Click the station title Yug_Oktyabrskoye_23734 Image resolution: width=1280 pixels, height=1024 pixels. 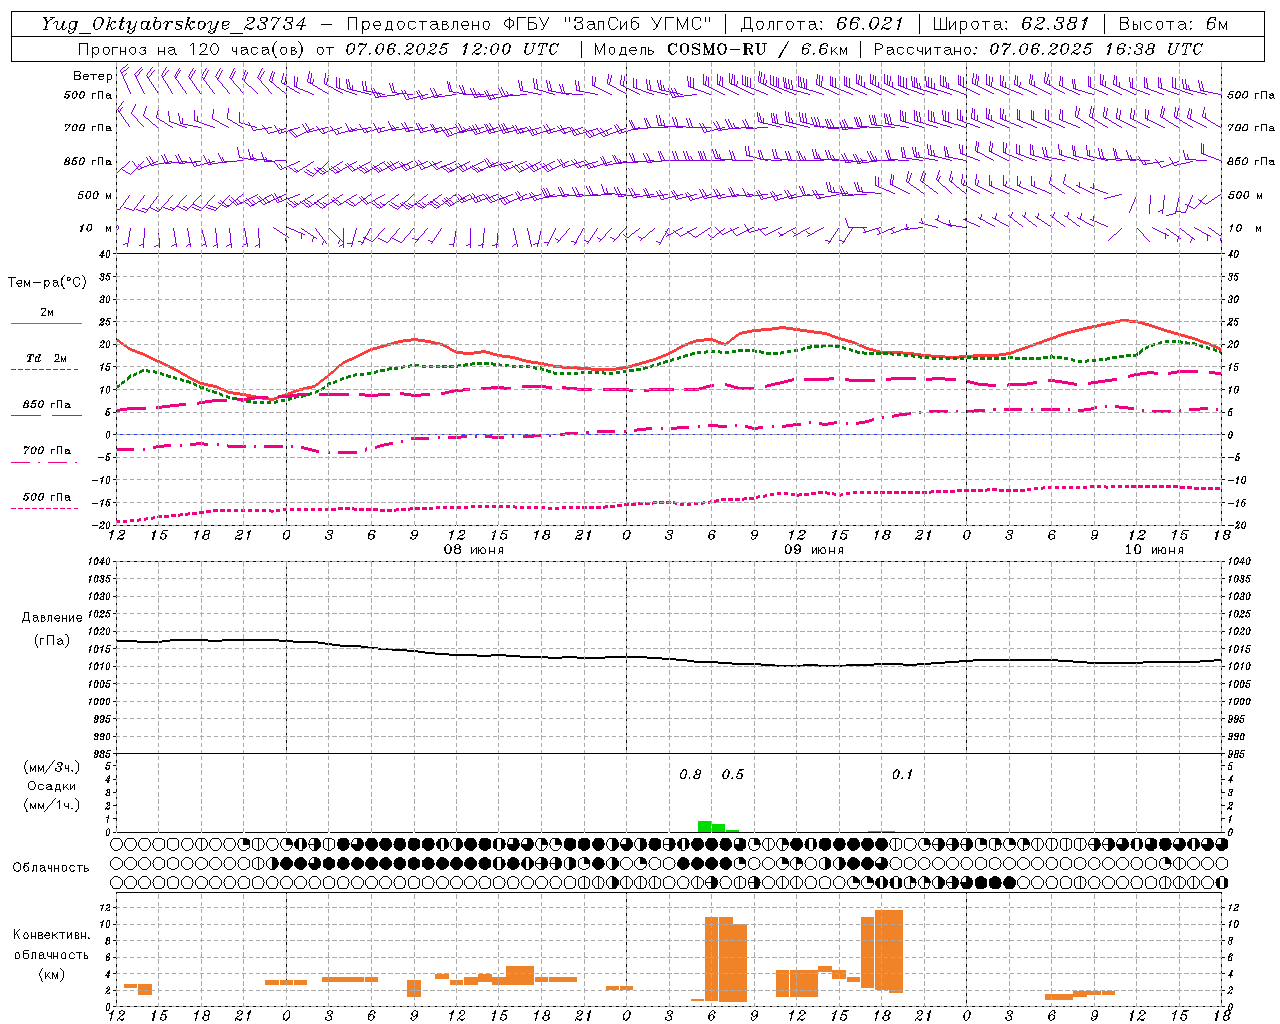pos(173,24)
